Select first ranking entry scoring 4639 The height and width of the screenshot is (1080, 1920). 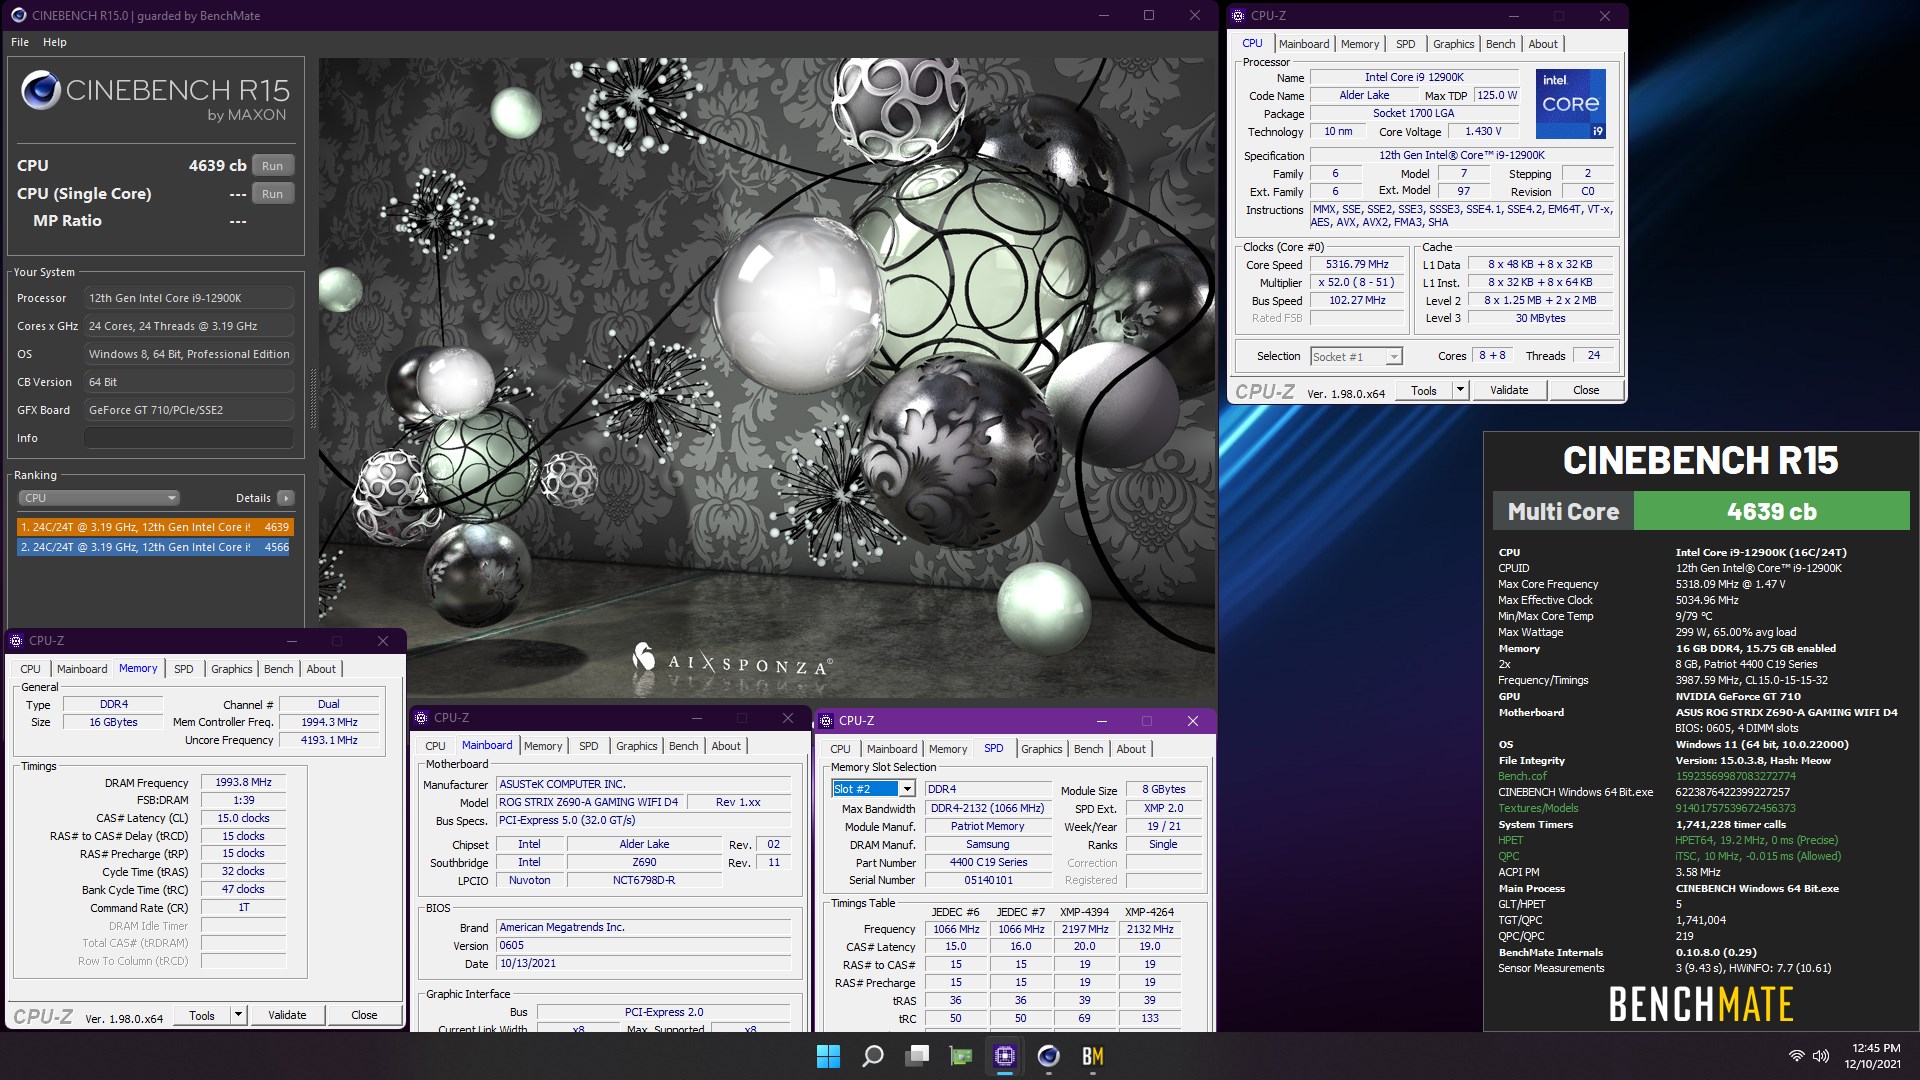click(155, 527)
